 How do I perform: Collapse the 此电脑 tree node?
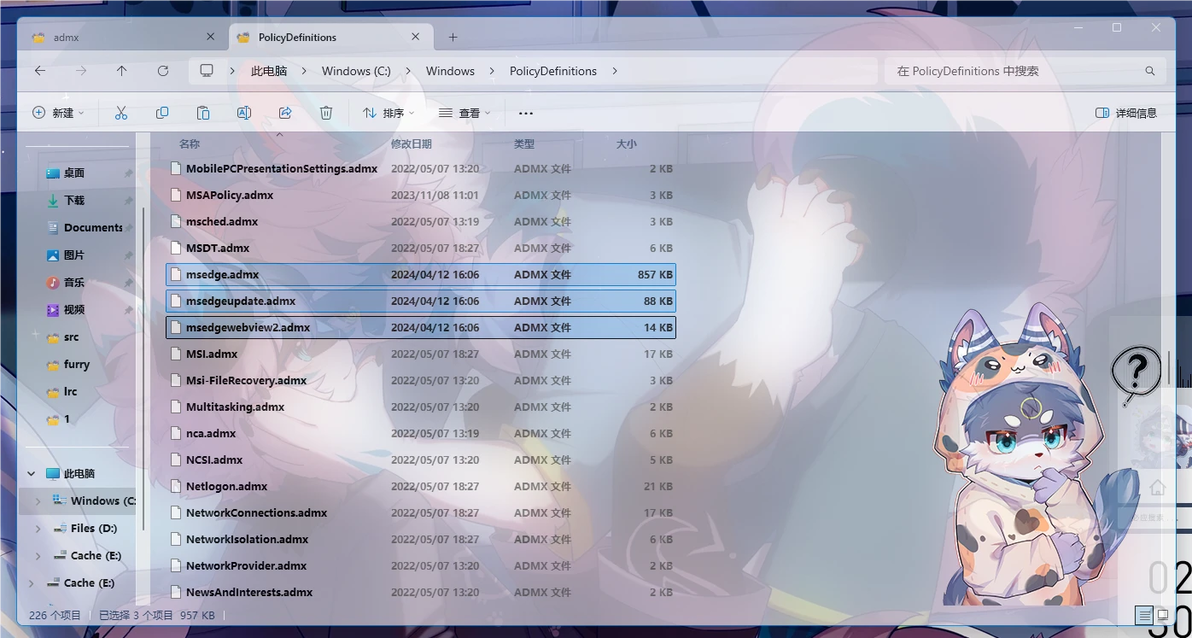point(31,473)
